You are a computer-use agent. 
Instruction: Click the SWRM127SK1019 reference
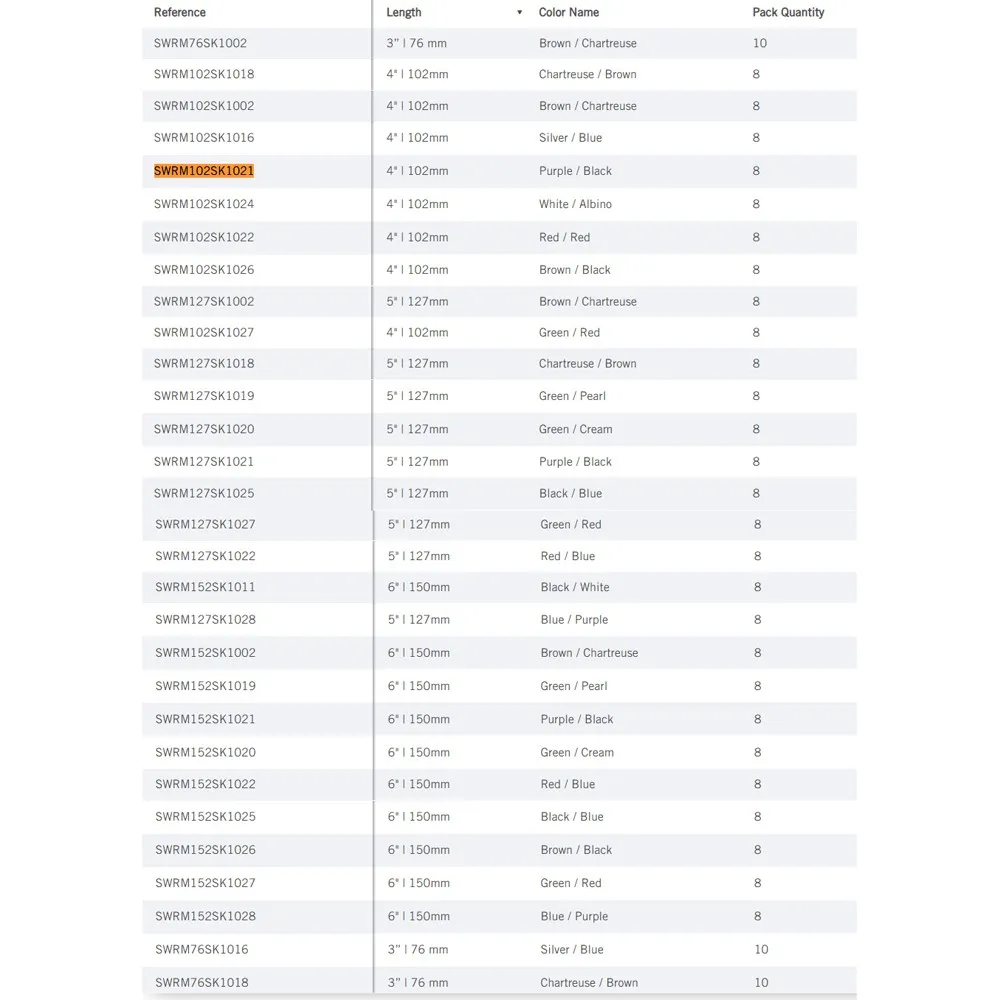[204, 396]
